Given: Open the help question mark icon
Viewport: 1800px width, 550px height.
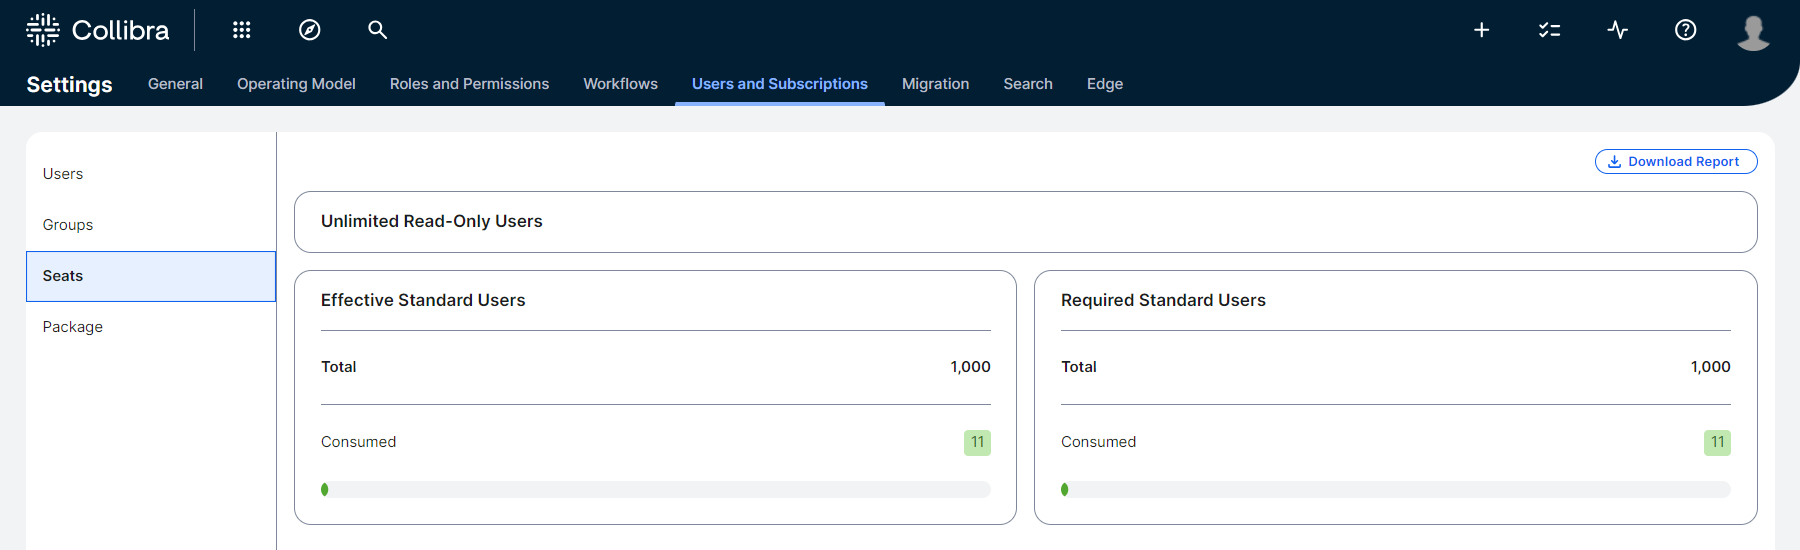Looking at the screenshot, I should click(x=1685, y=30).
